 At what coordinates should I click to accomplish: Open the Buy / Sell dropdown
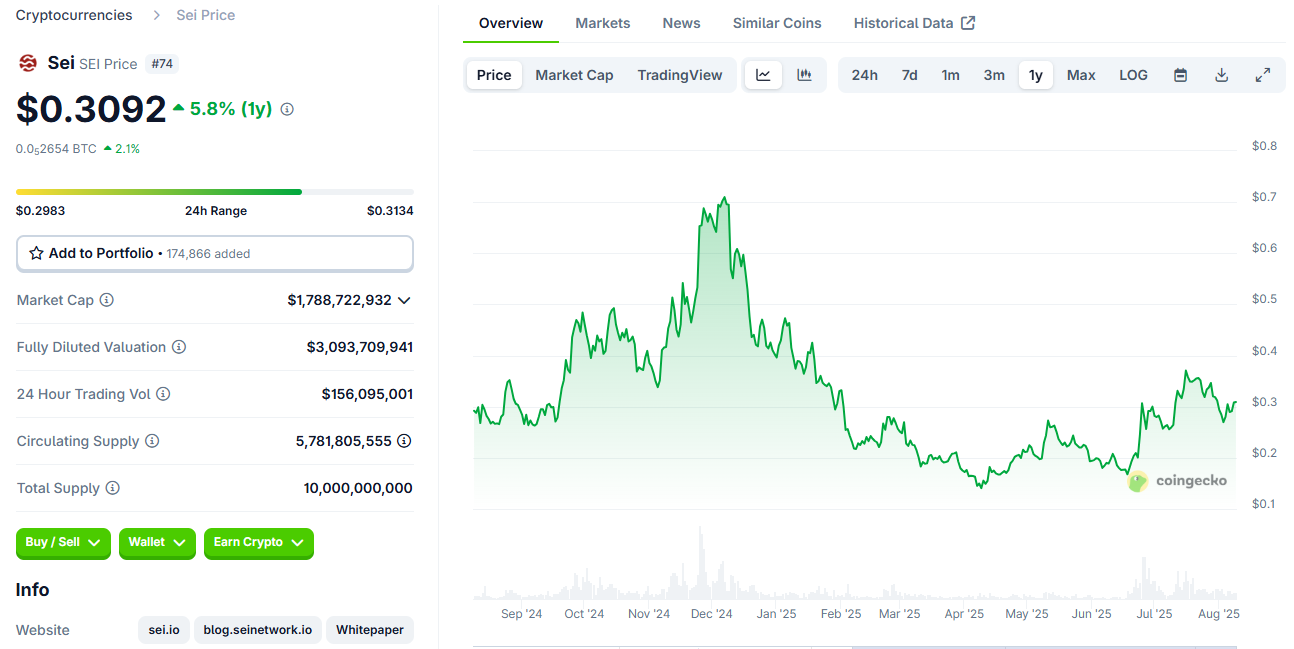pos(63,542)
